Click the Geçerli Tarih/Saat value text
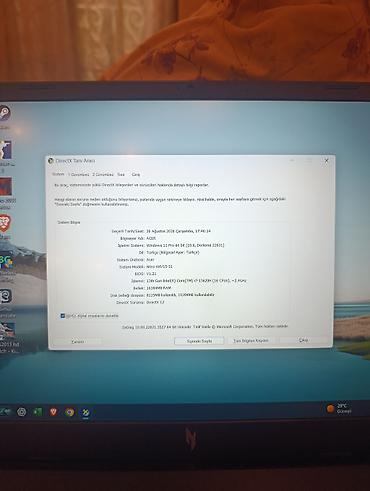The height and width of the screenshot is (491, 370). (178, 231)
